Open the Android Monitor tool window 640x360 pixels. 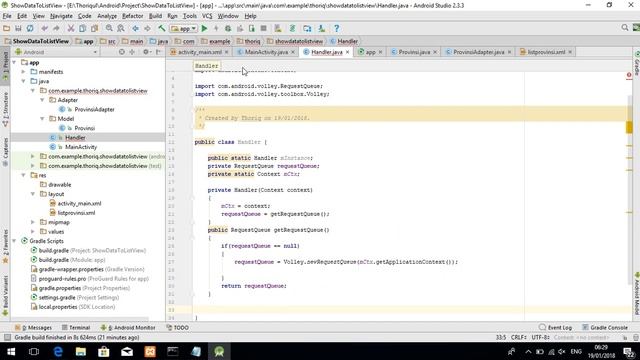128,327
